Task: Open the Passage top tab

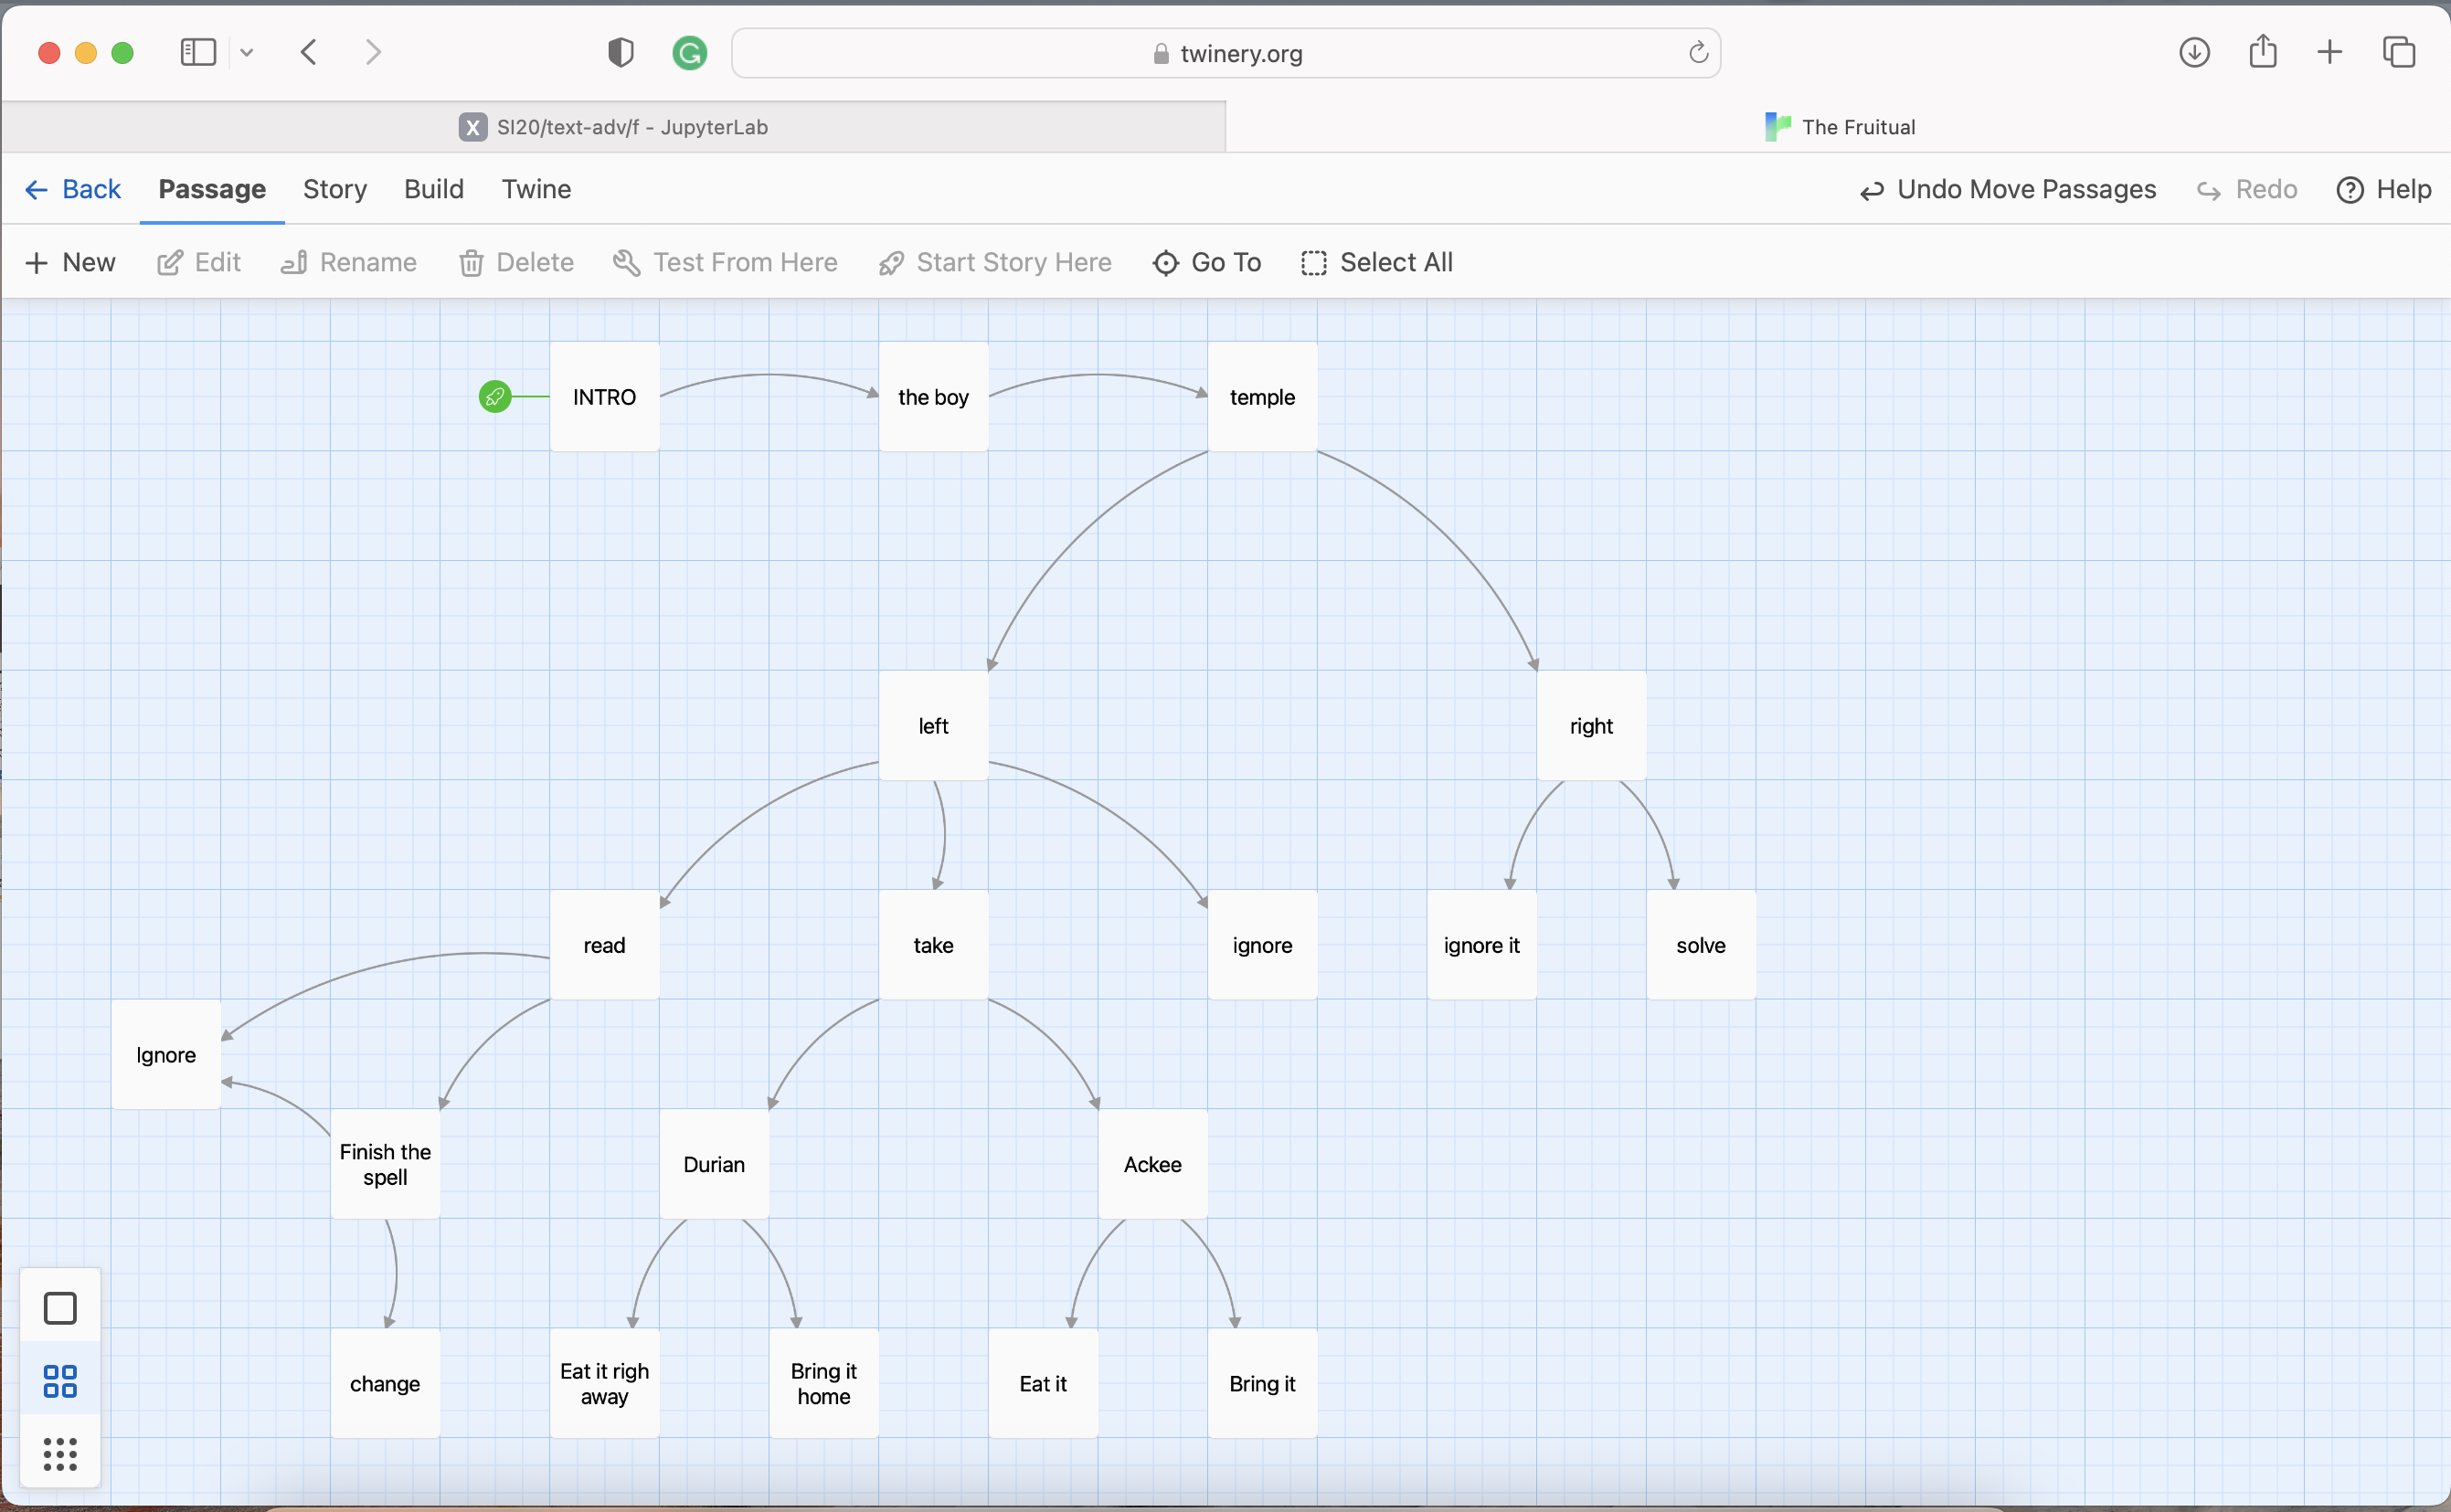Action: (x=212, y=189)
